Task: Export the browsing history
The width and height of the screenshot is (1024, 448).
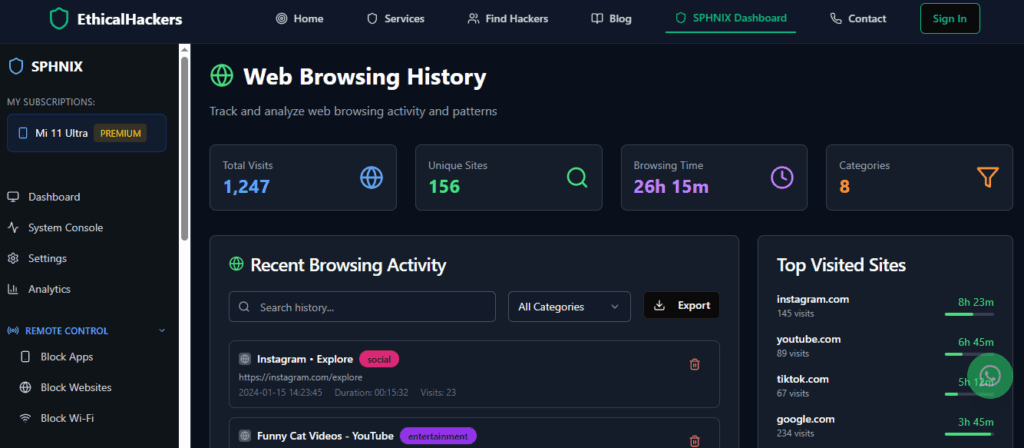Action: coord(681,306)
